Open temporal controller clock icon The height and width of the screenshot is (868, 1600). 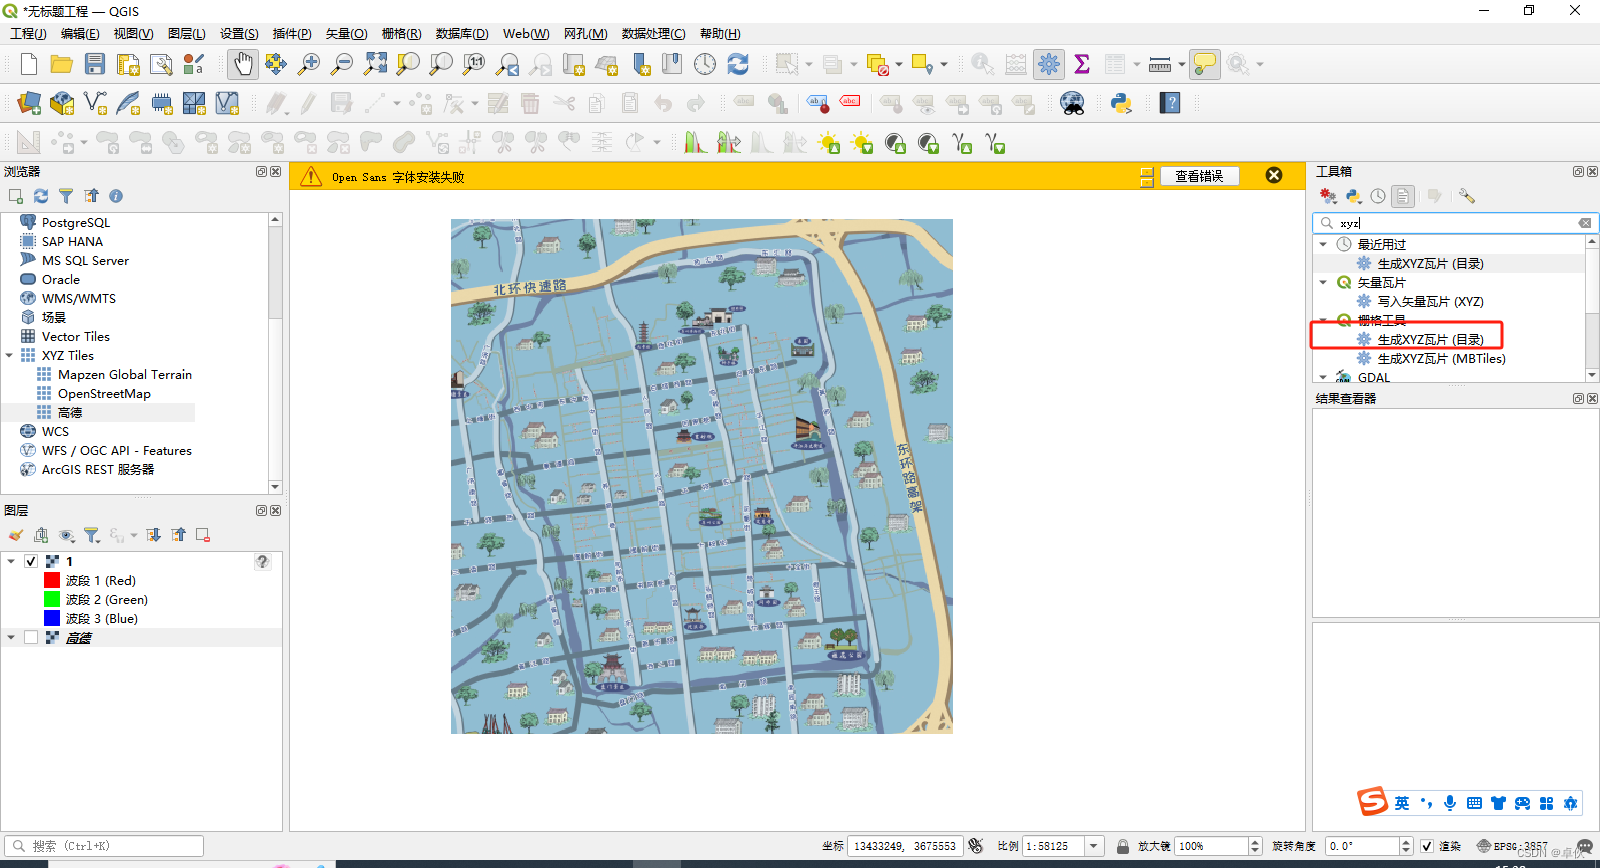point(705,64)
